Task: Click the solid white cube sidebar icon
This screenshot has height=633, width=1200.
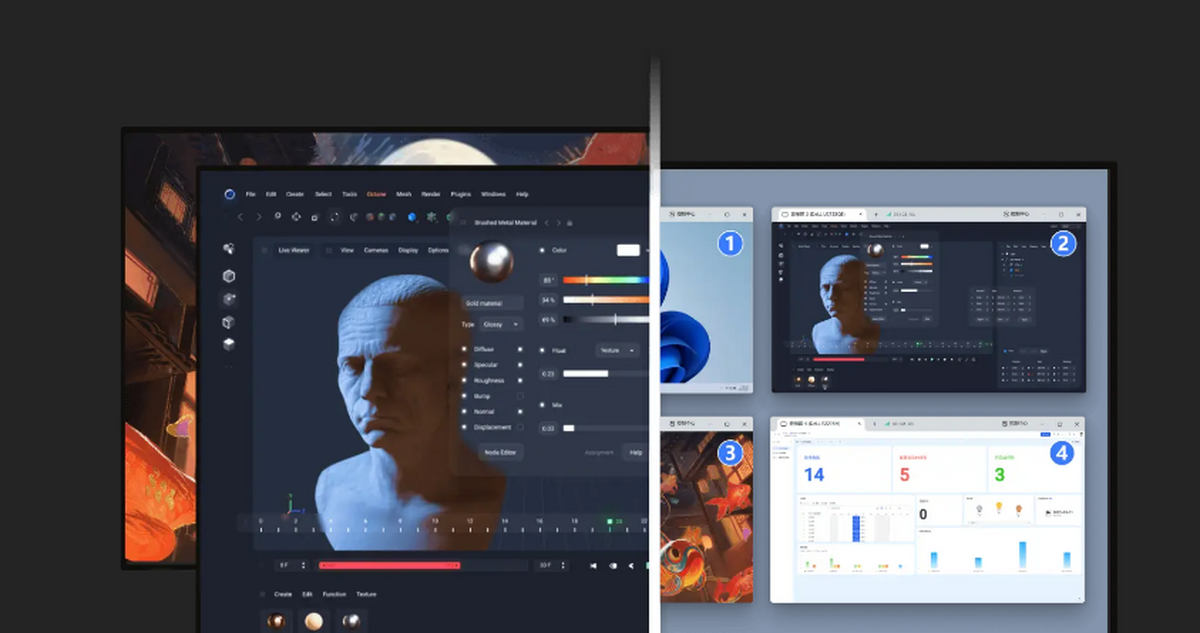Action: click(229, 344)
